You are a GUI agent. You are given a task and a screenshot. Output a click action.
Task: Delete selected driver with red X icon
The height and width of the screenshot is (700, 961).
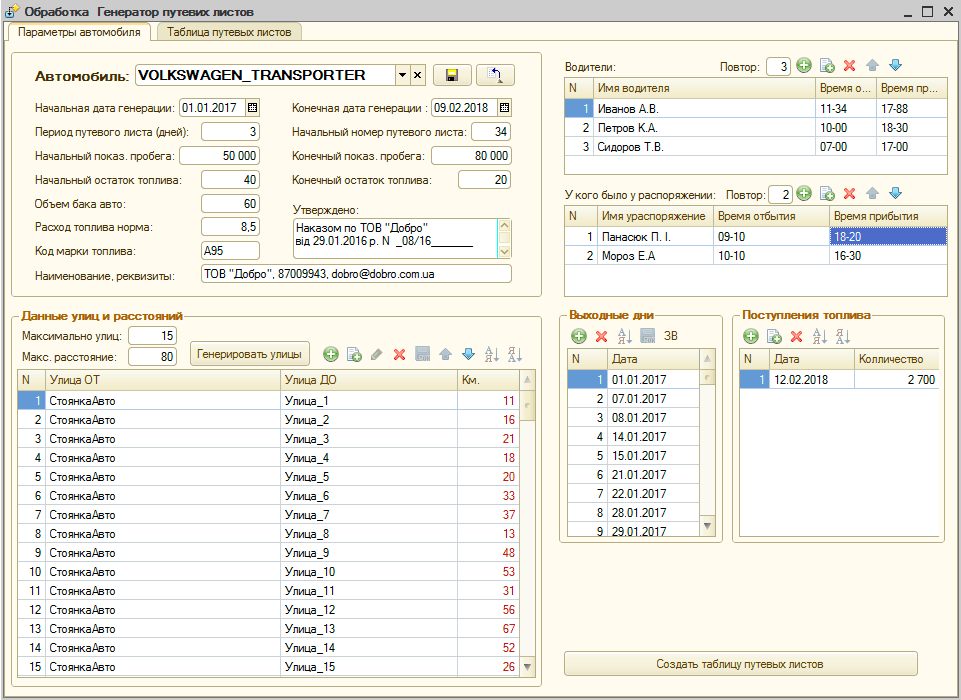coord(849,66)
